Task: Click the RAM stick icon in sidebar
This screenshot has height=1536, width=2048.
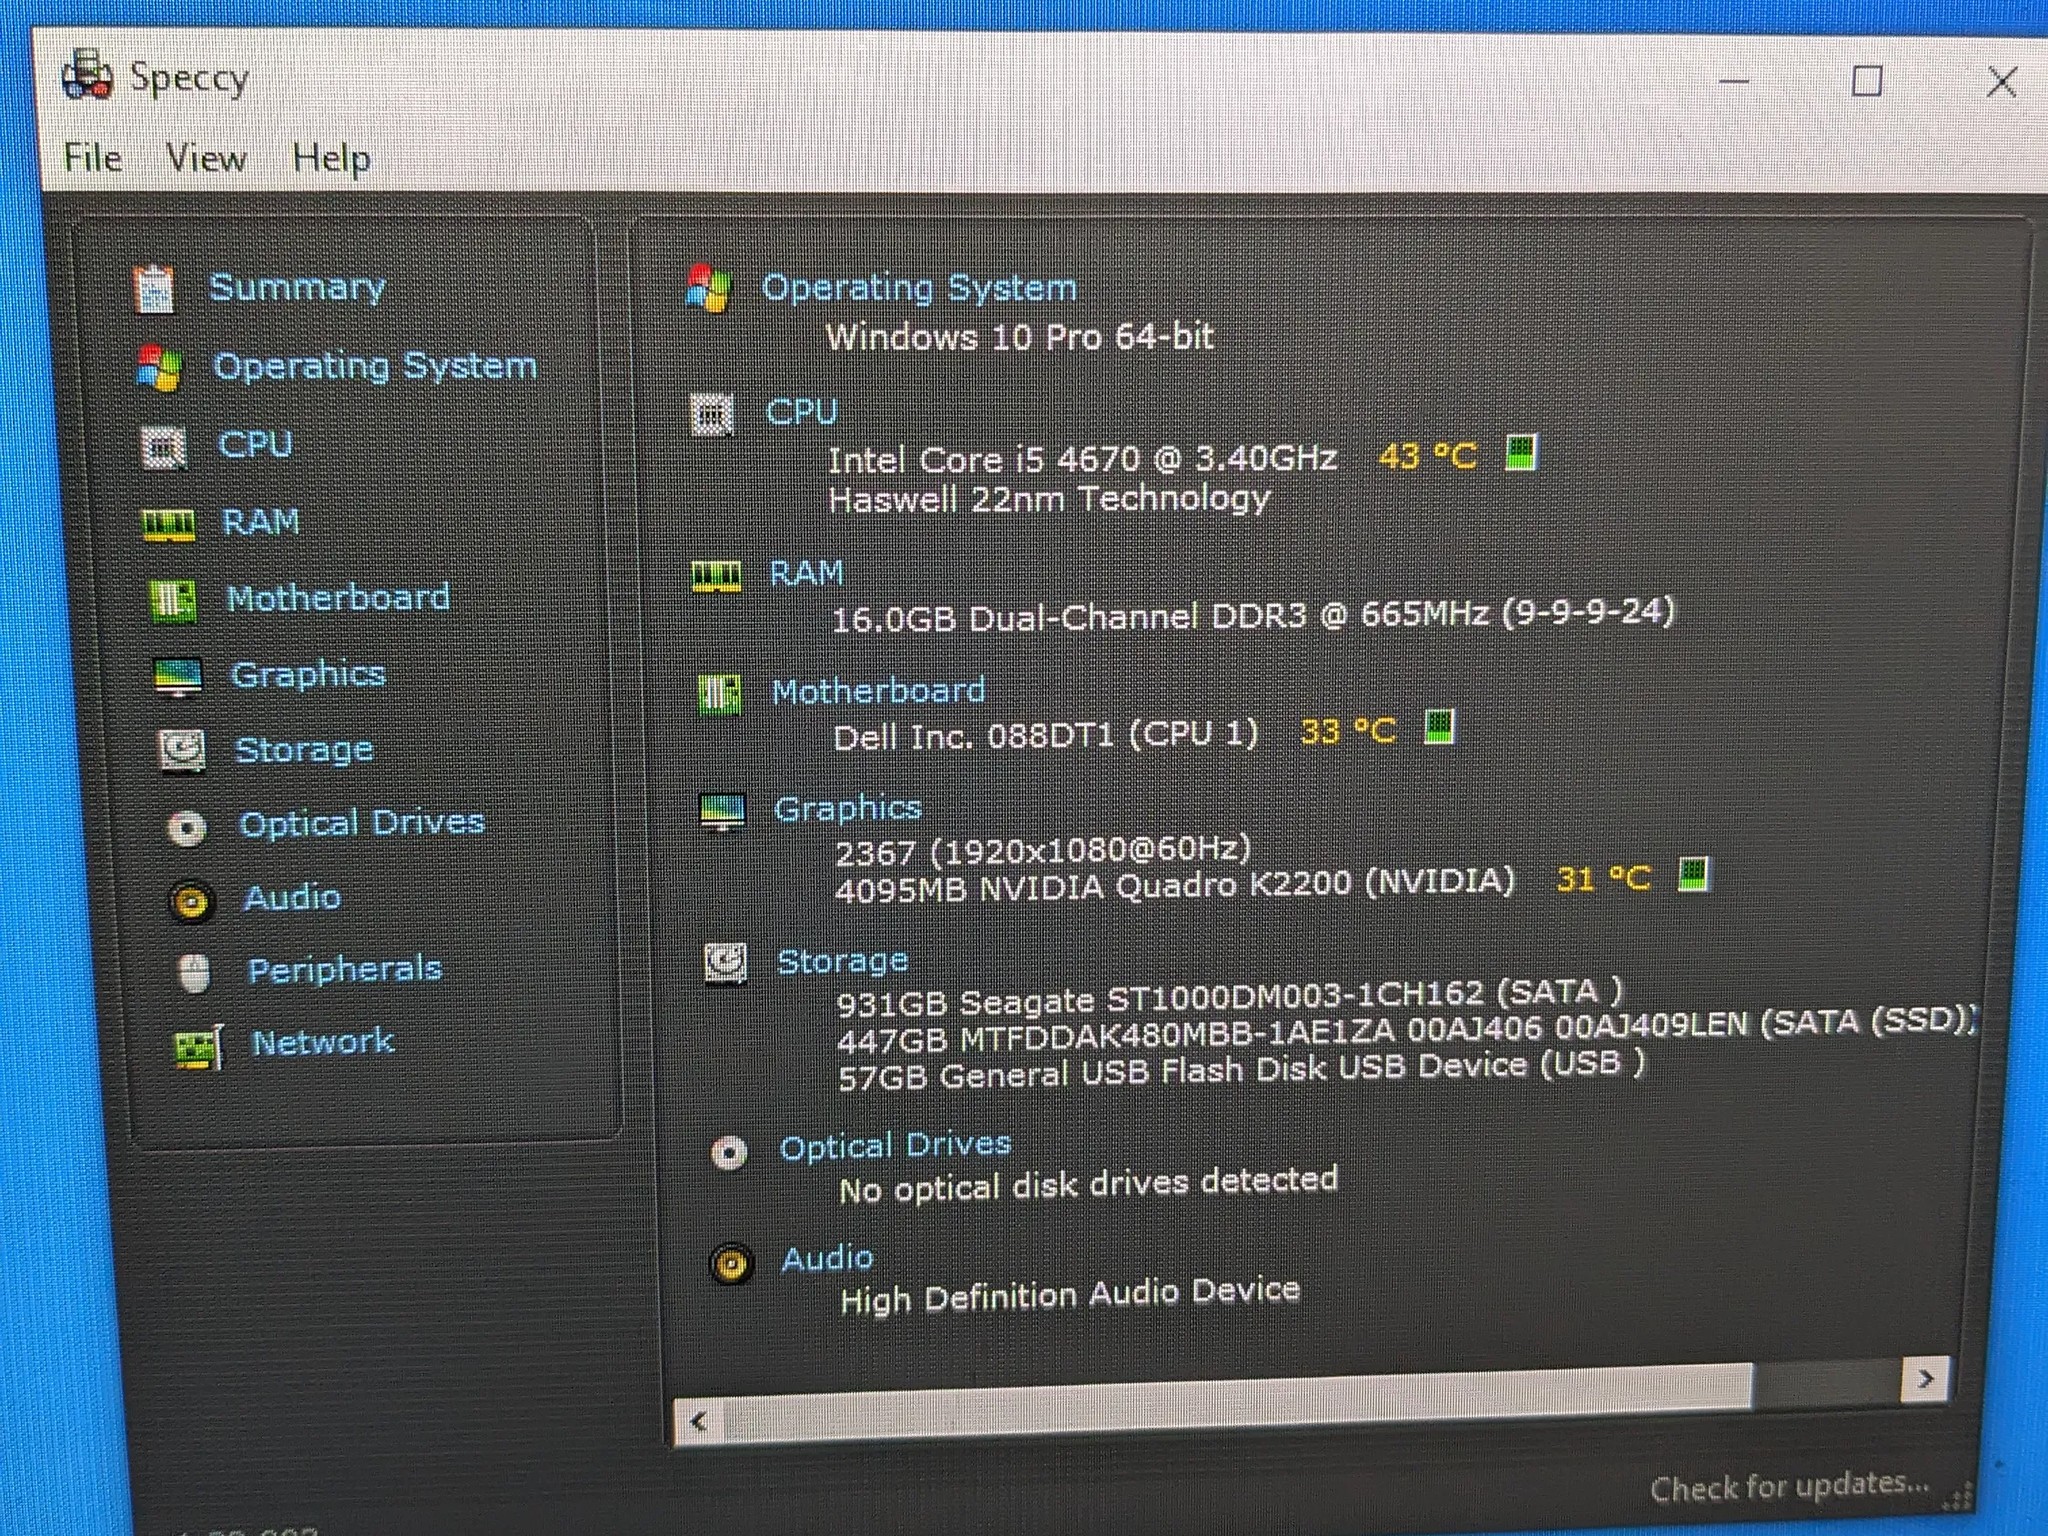Action: click(169, 524)
